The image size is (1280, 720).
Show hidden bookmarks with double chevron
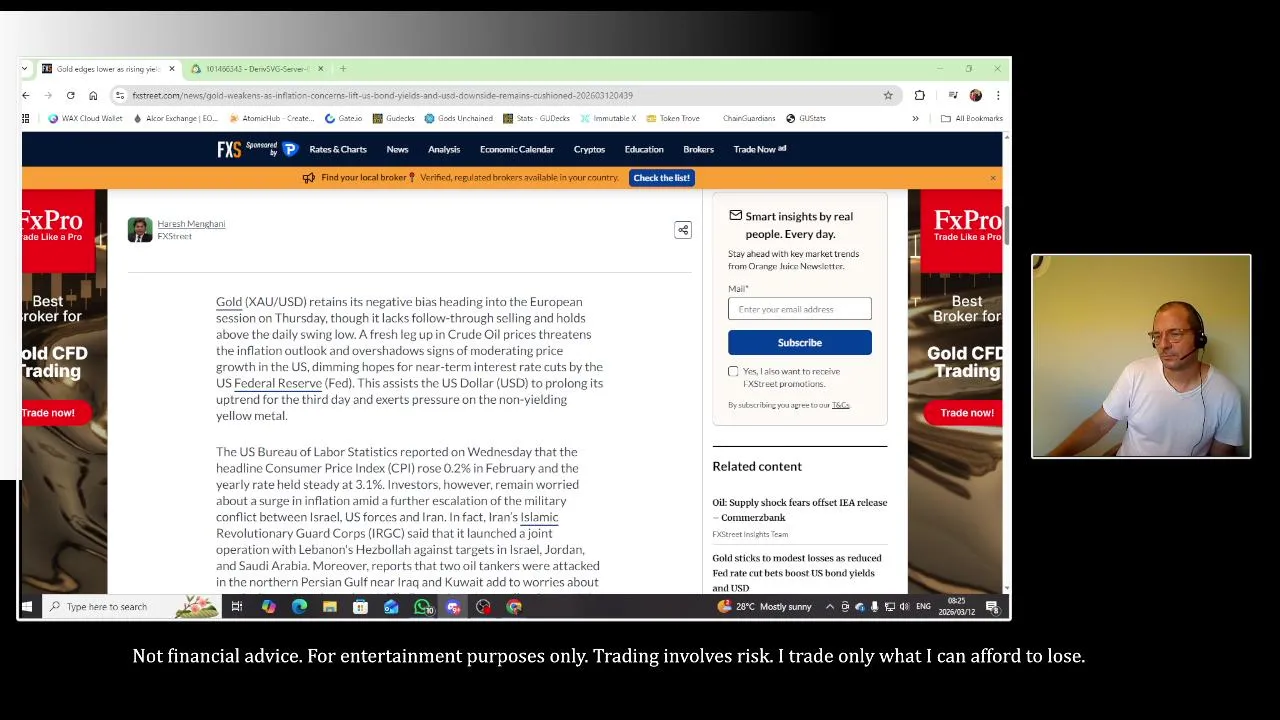point(915,118)
